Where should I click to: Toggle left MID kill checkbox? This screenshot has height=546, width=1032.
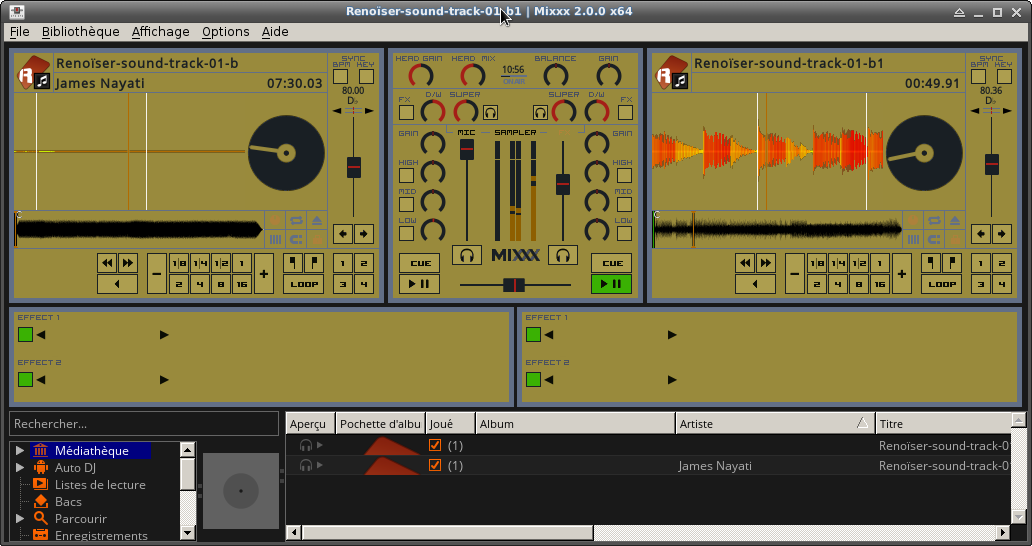[406, 205]
